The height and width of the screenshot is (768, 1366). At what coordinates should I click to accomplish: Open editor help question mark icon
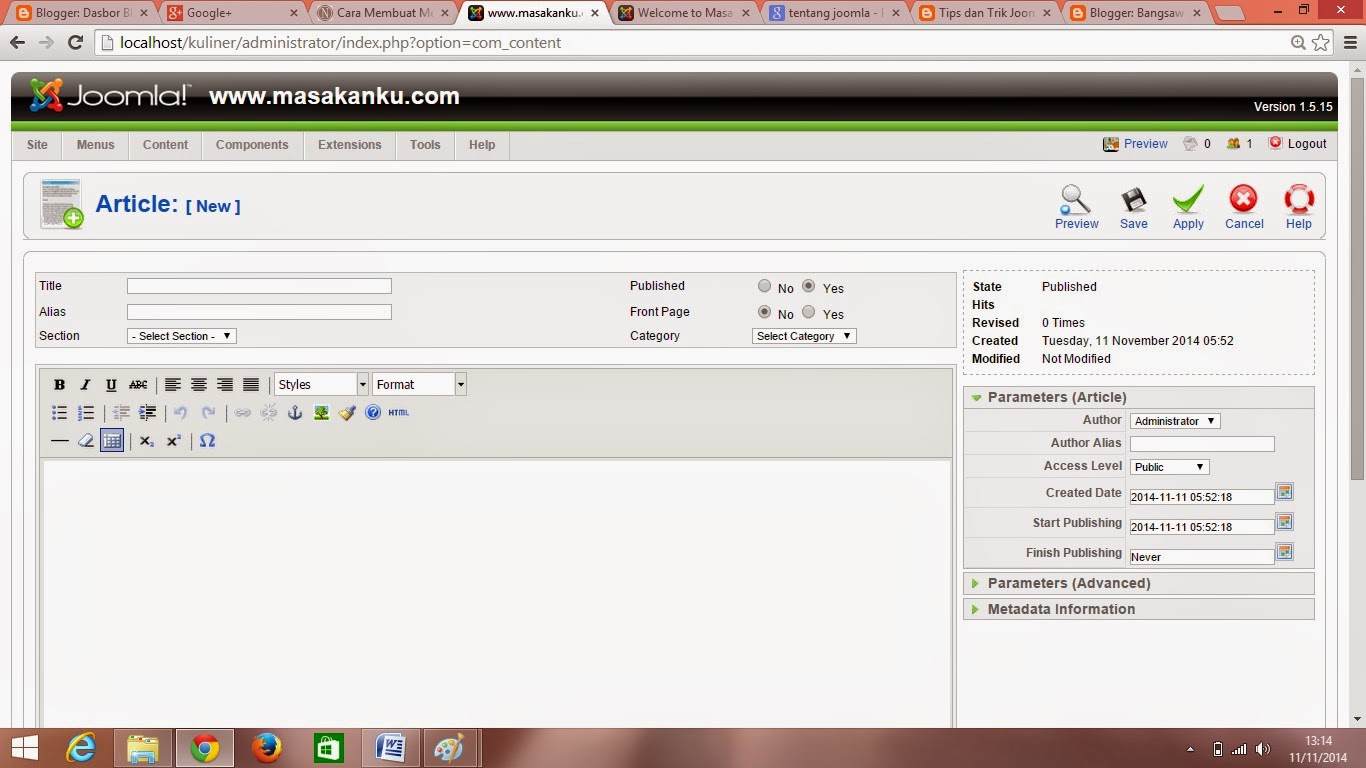coord(373,412)
